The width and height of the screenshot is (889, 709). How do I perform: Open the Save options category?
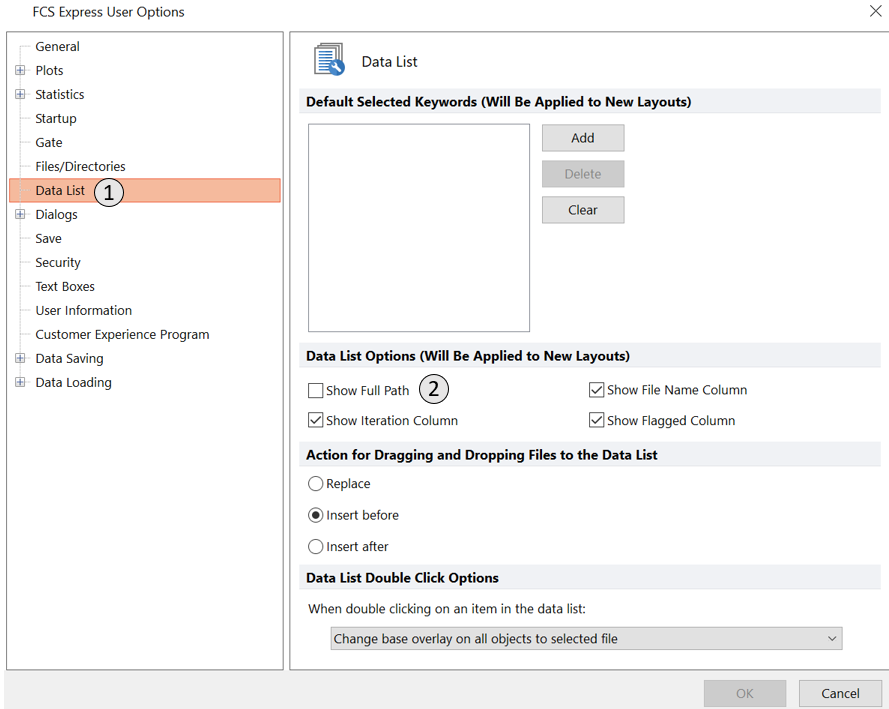[48, 239]
